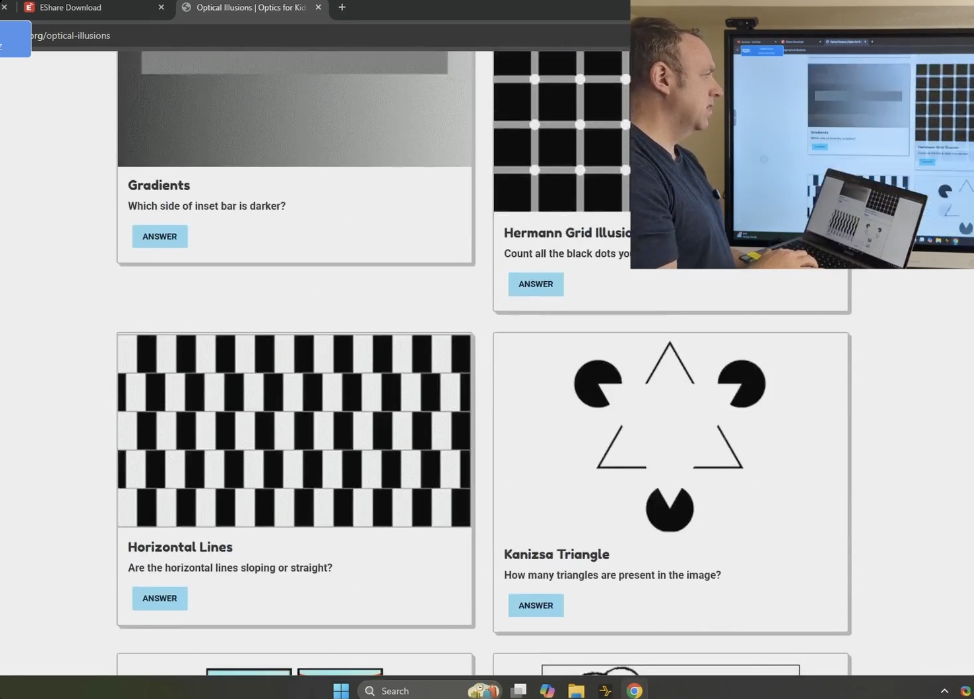Viewport: 974px width, 699px height.
Task: Open Task View from the taskbar
Action: pos(518,690)
